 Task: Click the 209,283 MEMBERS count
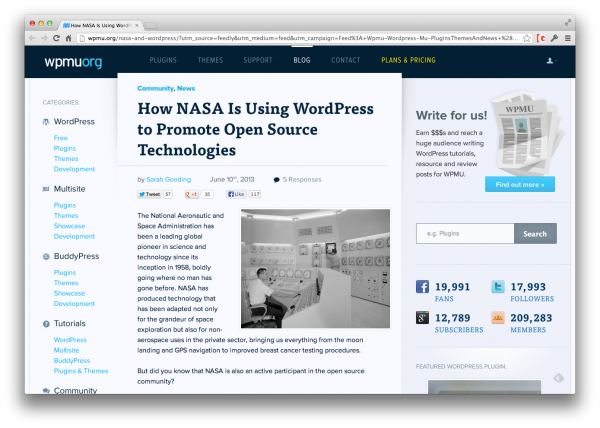point(531,324)
